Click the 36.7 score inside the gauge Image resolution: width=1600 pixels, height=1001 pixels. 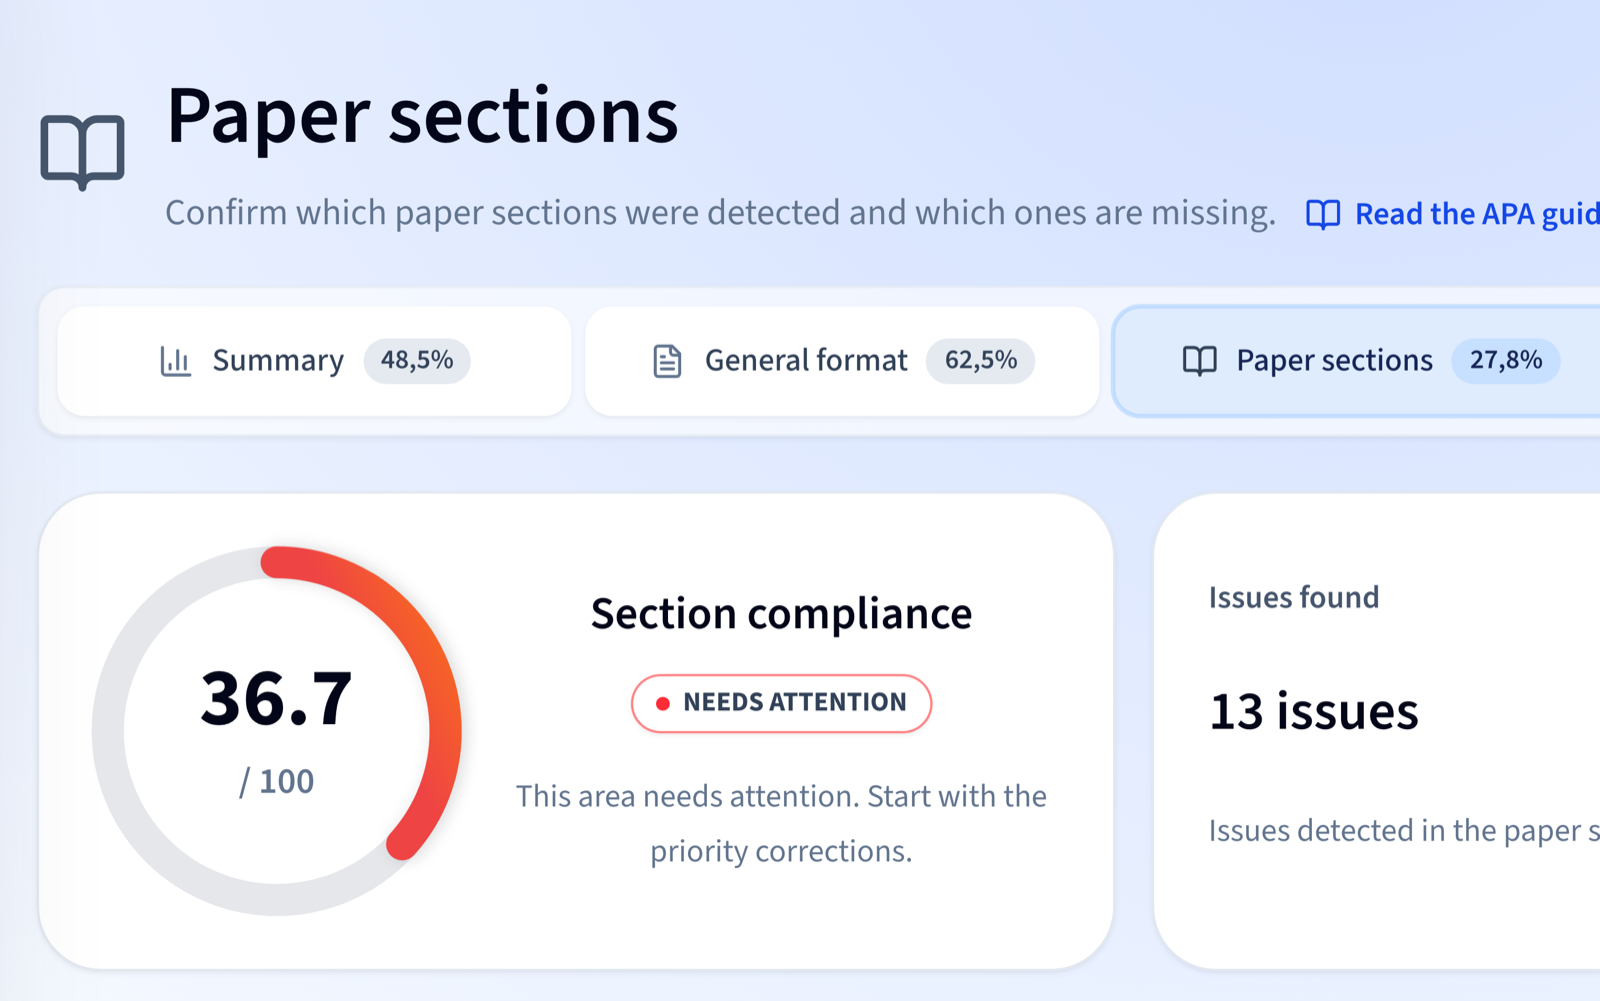pyautogui.click(x=277, y=698)
